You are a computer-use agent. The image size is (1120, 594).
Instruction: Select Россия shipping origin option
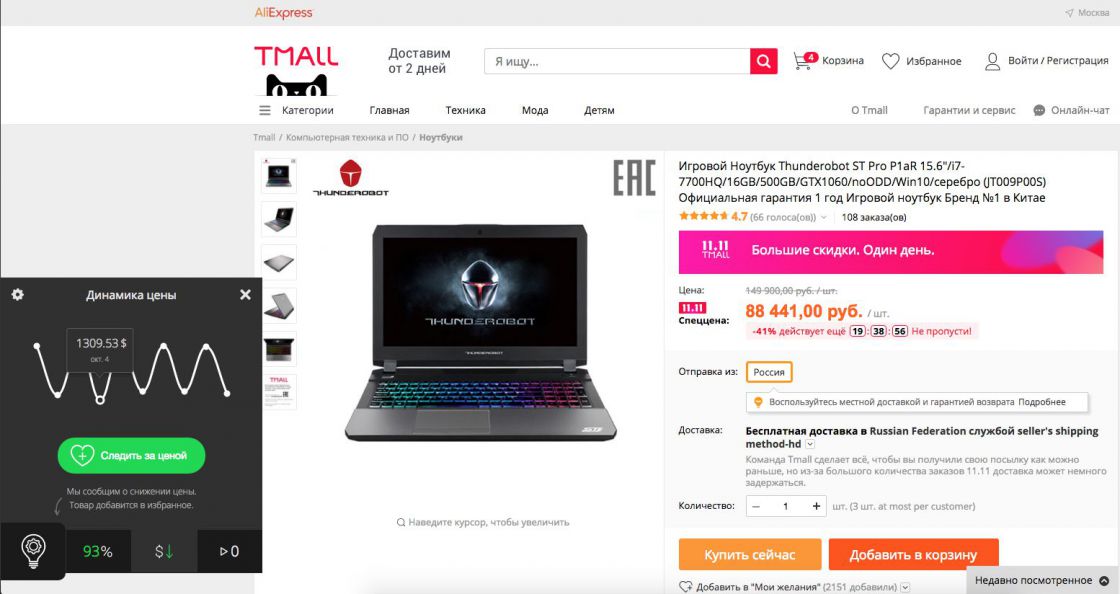769,372
